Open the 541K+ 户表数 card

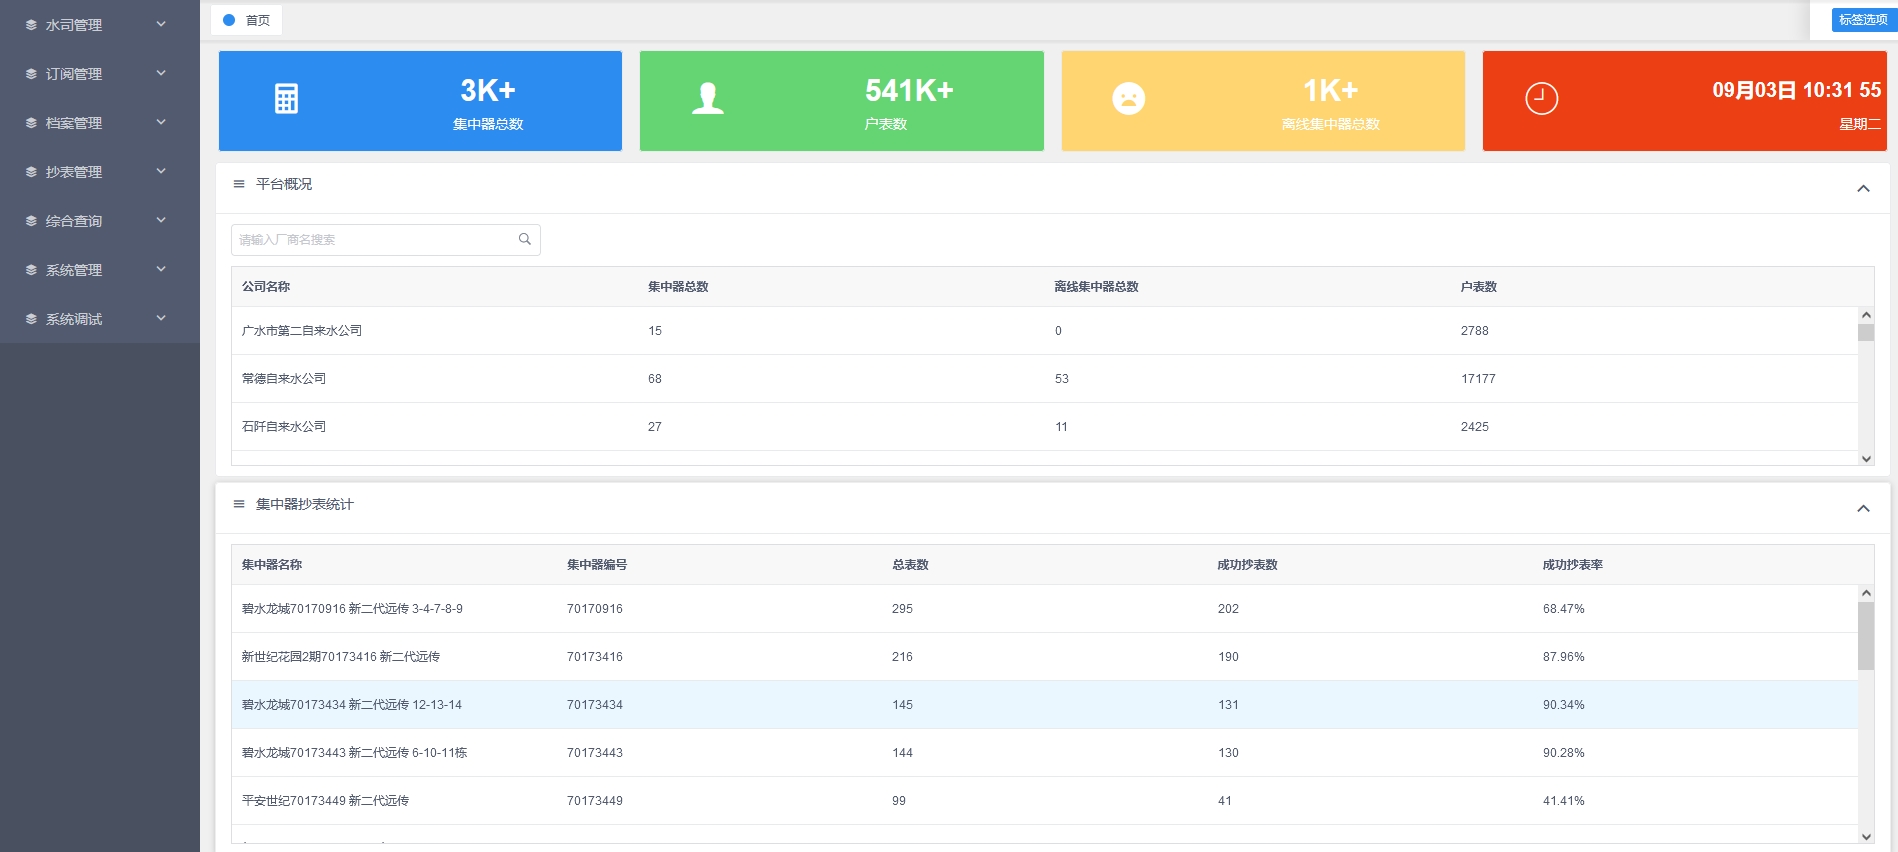[x=842, y=101]
